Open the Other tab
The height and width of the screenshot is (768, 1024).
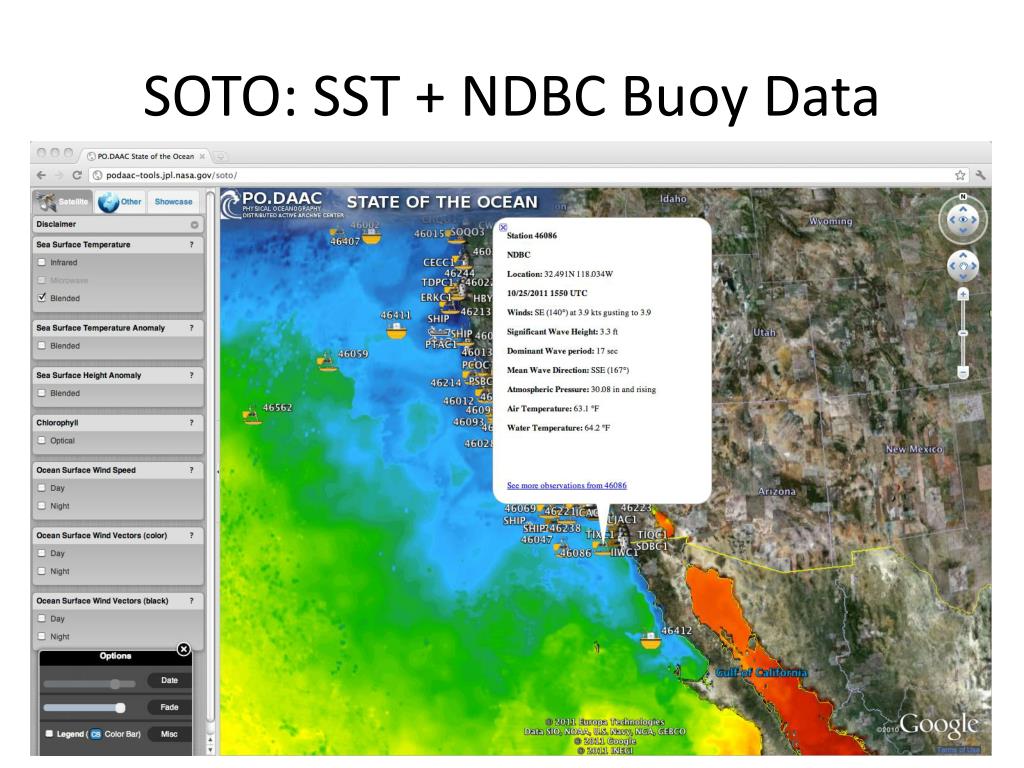point(120,202)
